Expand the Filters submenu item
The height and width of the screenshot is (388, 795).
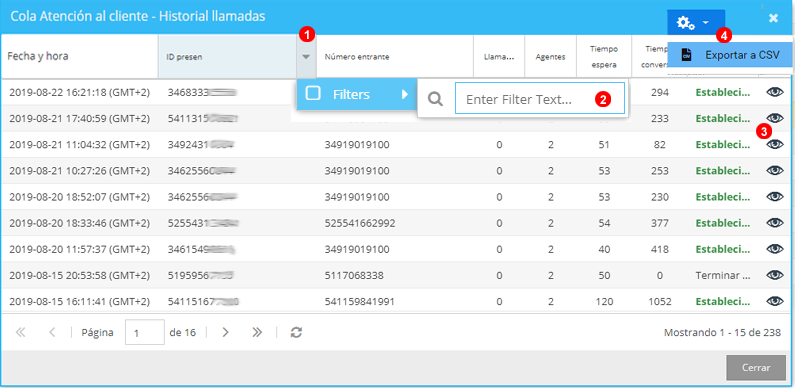357,94
